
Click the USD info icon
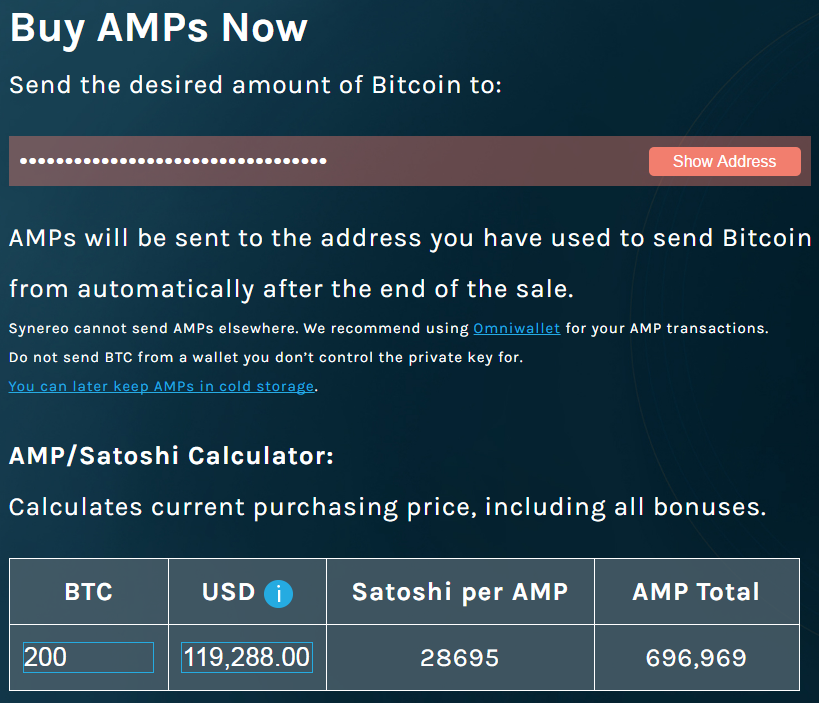click(278, 594)
